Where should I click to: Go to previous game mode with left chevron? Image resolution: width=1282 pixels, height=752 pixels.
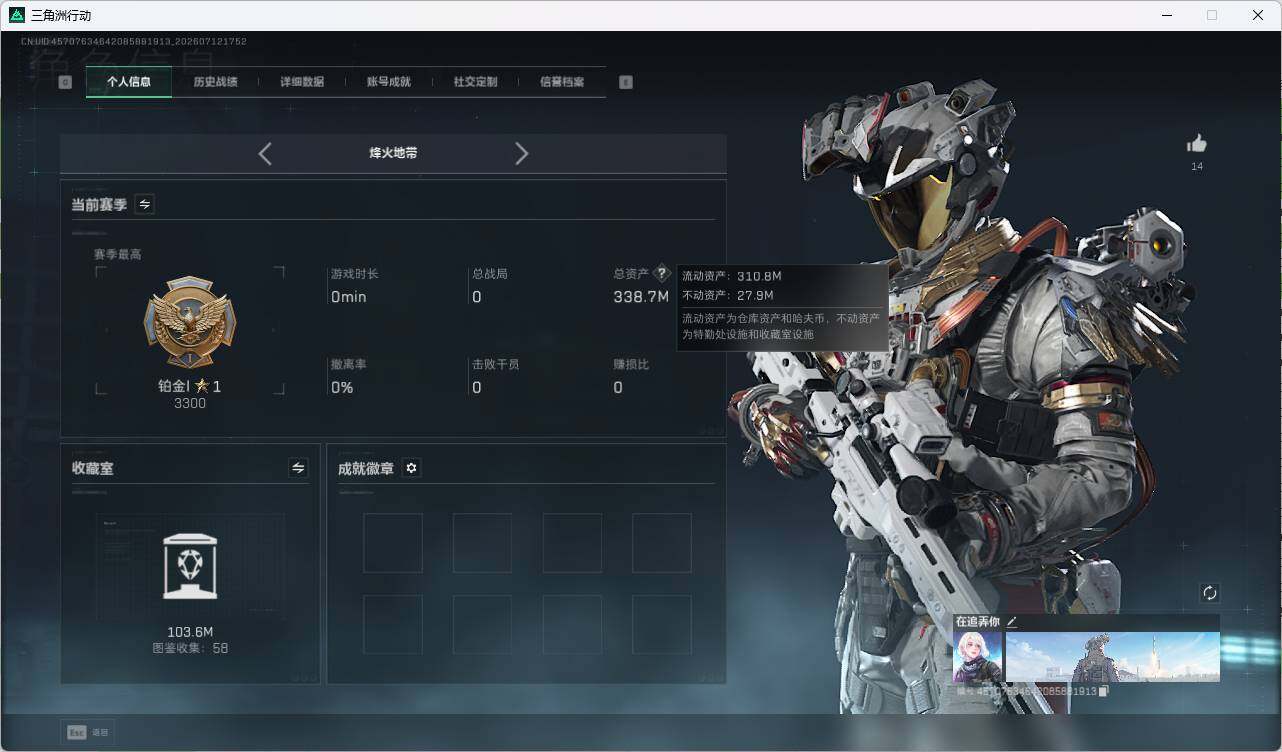pyautogui.click(x=265, y=153)
